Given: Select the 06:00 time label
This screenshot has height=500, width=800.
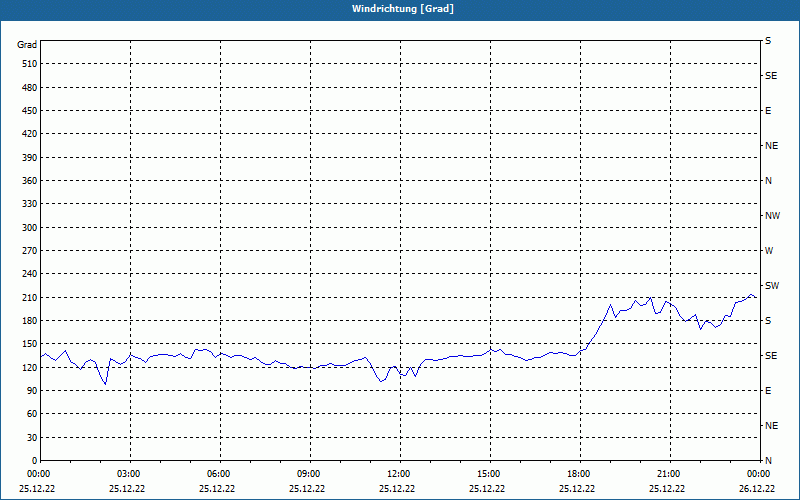Looking at the screenshot, I should [220, 474].
